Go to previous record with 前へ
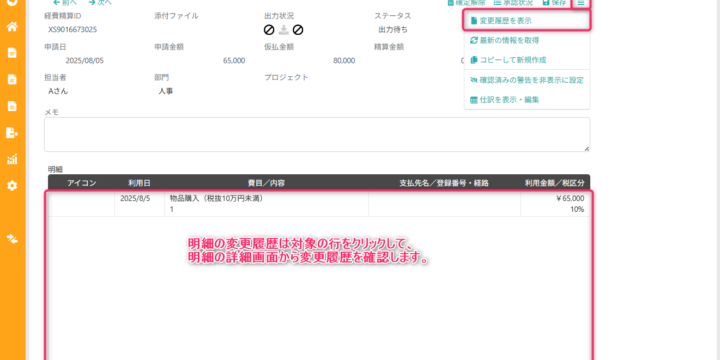Viewport: 720px width, 360px height. (x=65, y=2)
